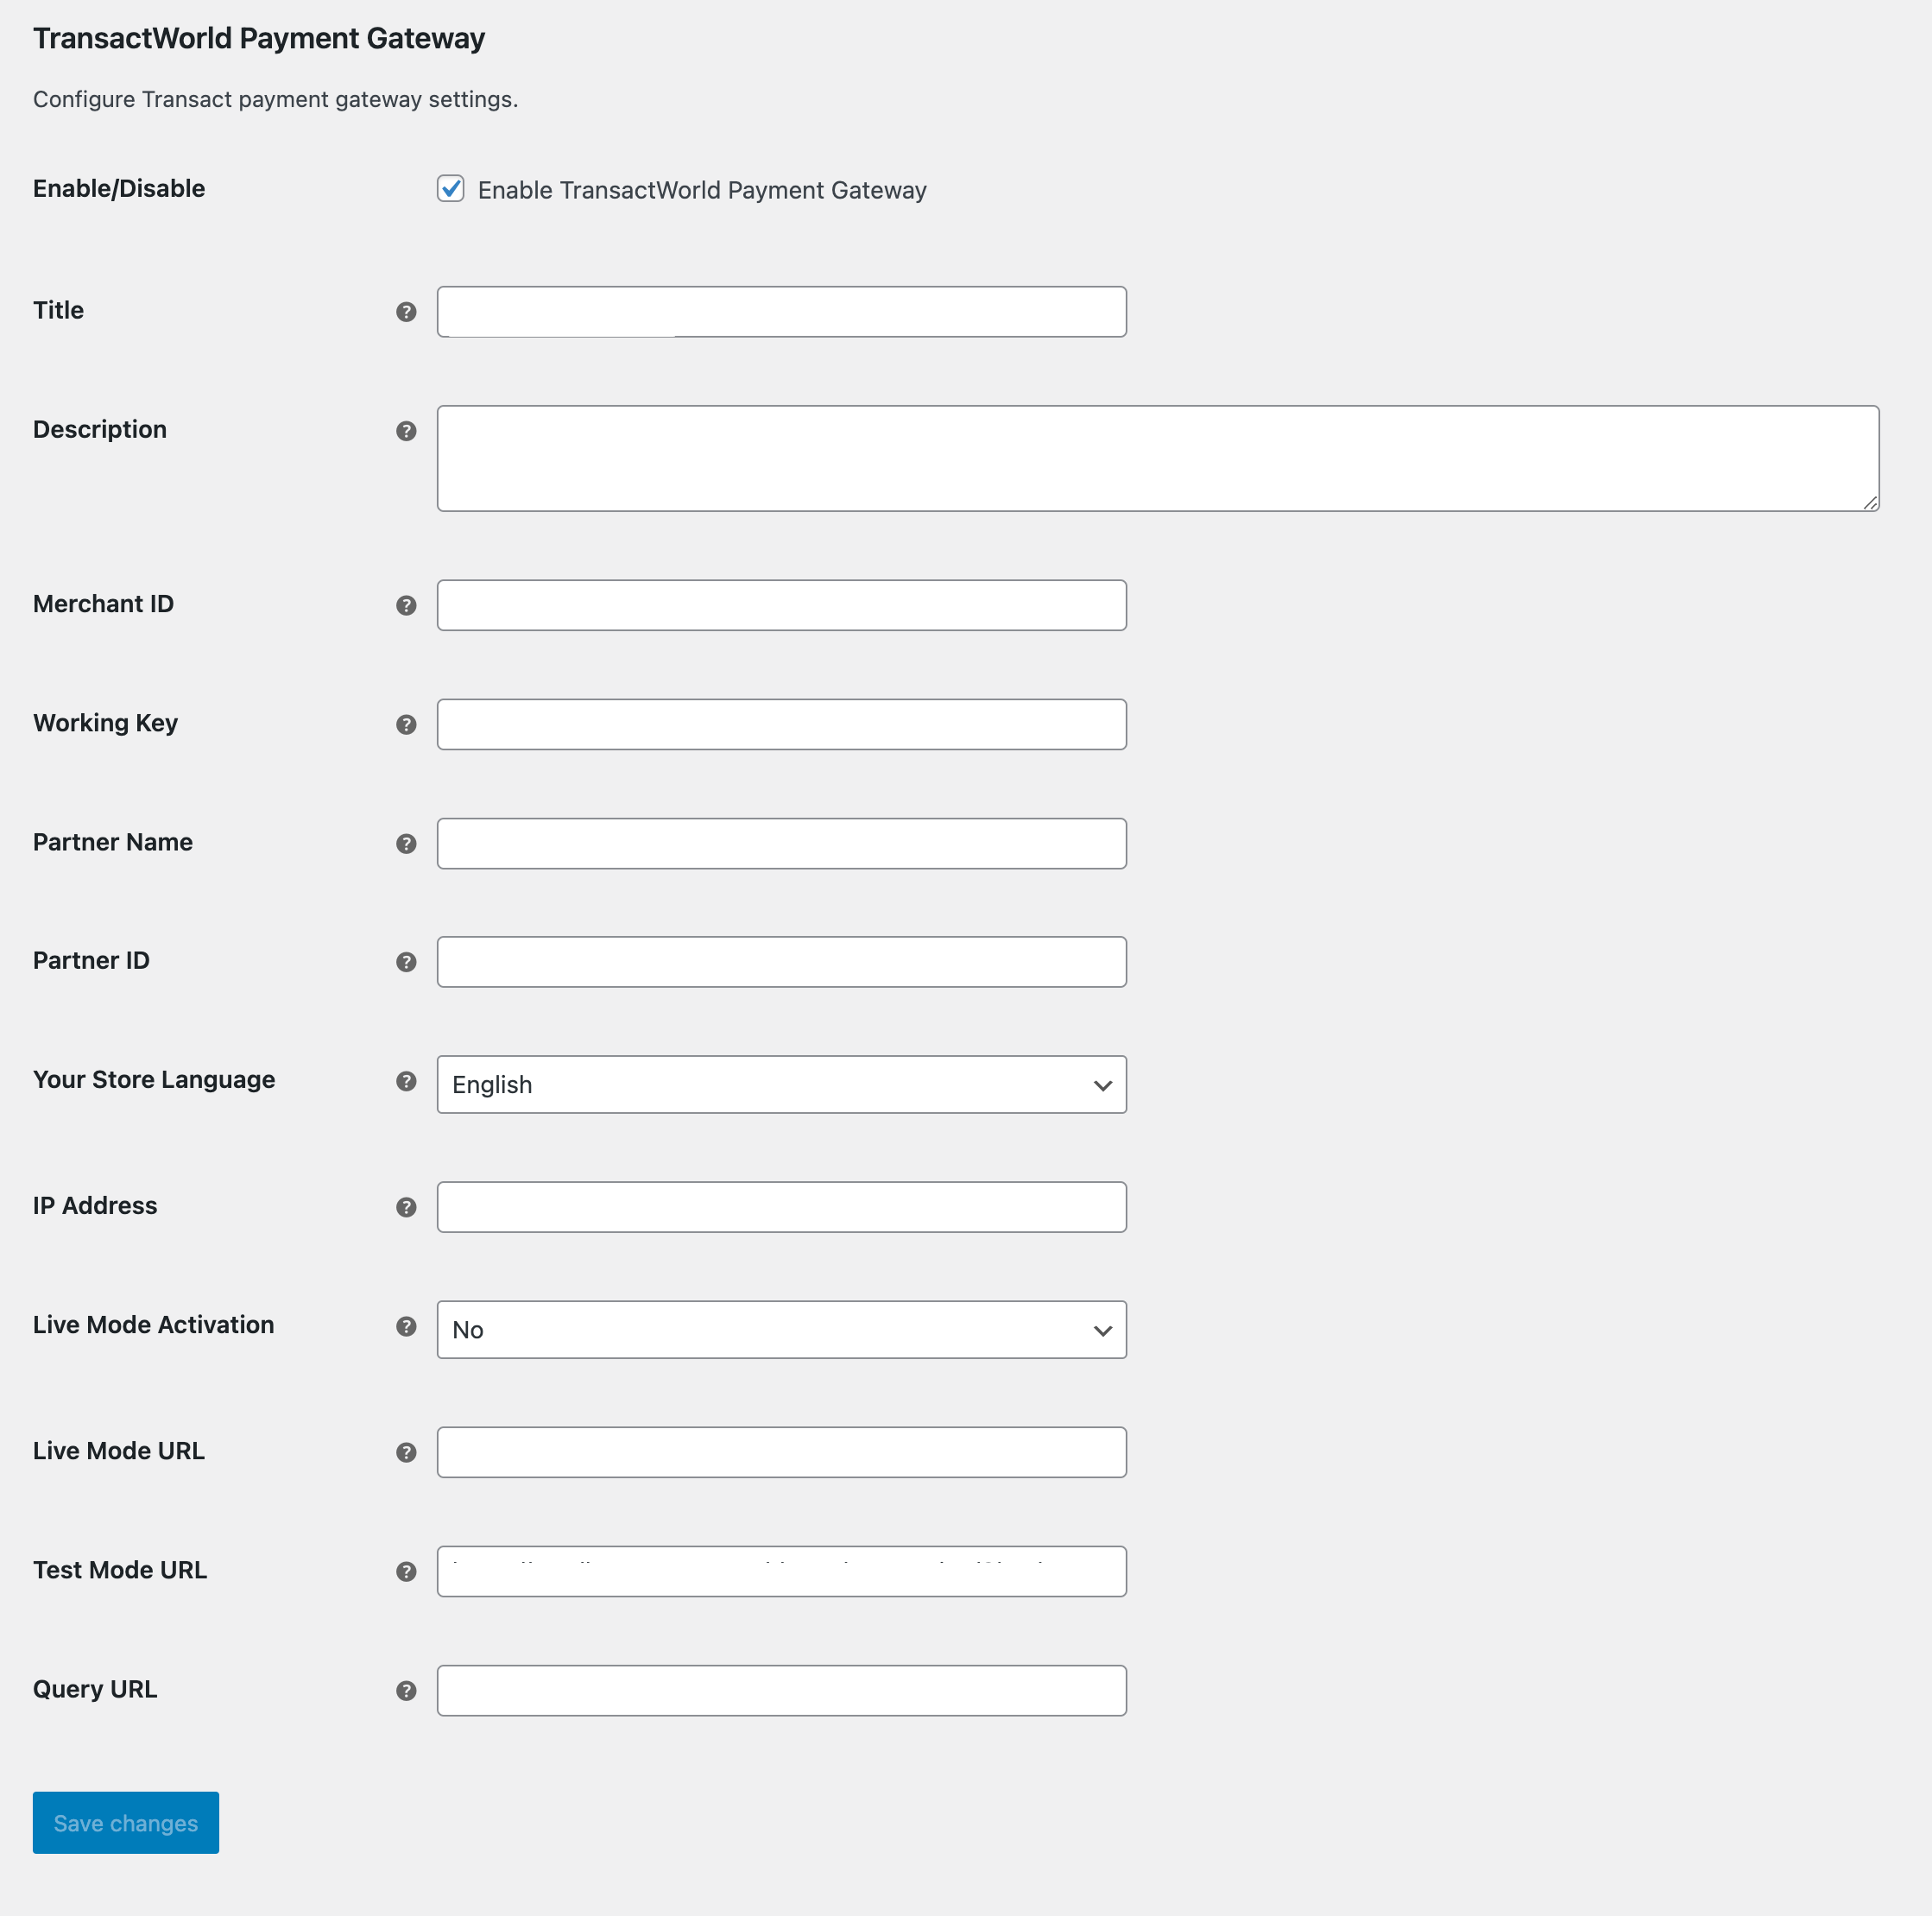The width and height of the screenshot is (1932, 1916).
Task: Click the Live Mode Activation help icon
Action: tap(406, 1326)
